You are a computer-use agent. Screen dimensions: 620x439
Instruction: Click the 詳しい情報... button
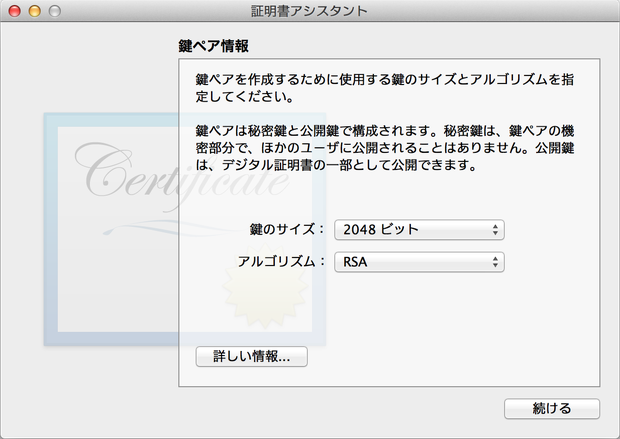coord(251,356)
